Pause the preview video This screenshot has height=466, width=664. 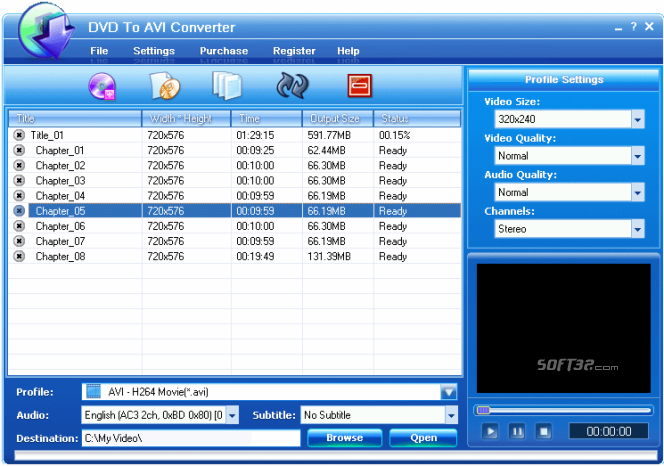517,432
